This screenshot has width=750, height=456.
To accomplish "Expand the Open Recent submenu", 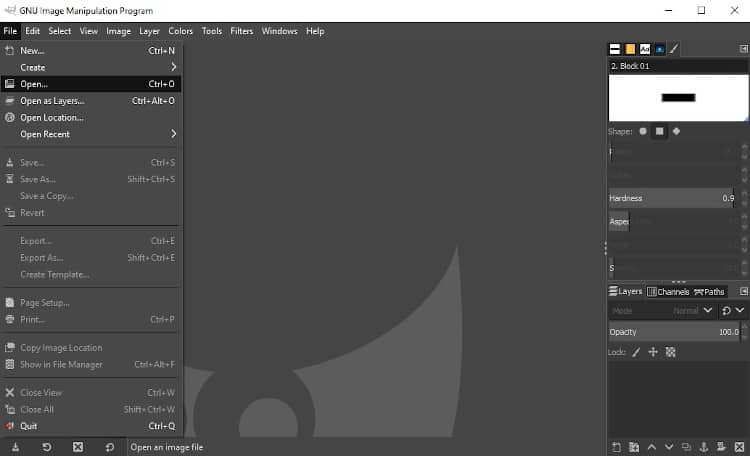I will point(91,134).
